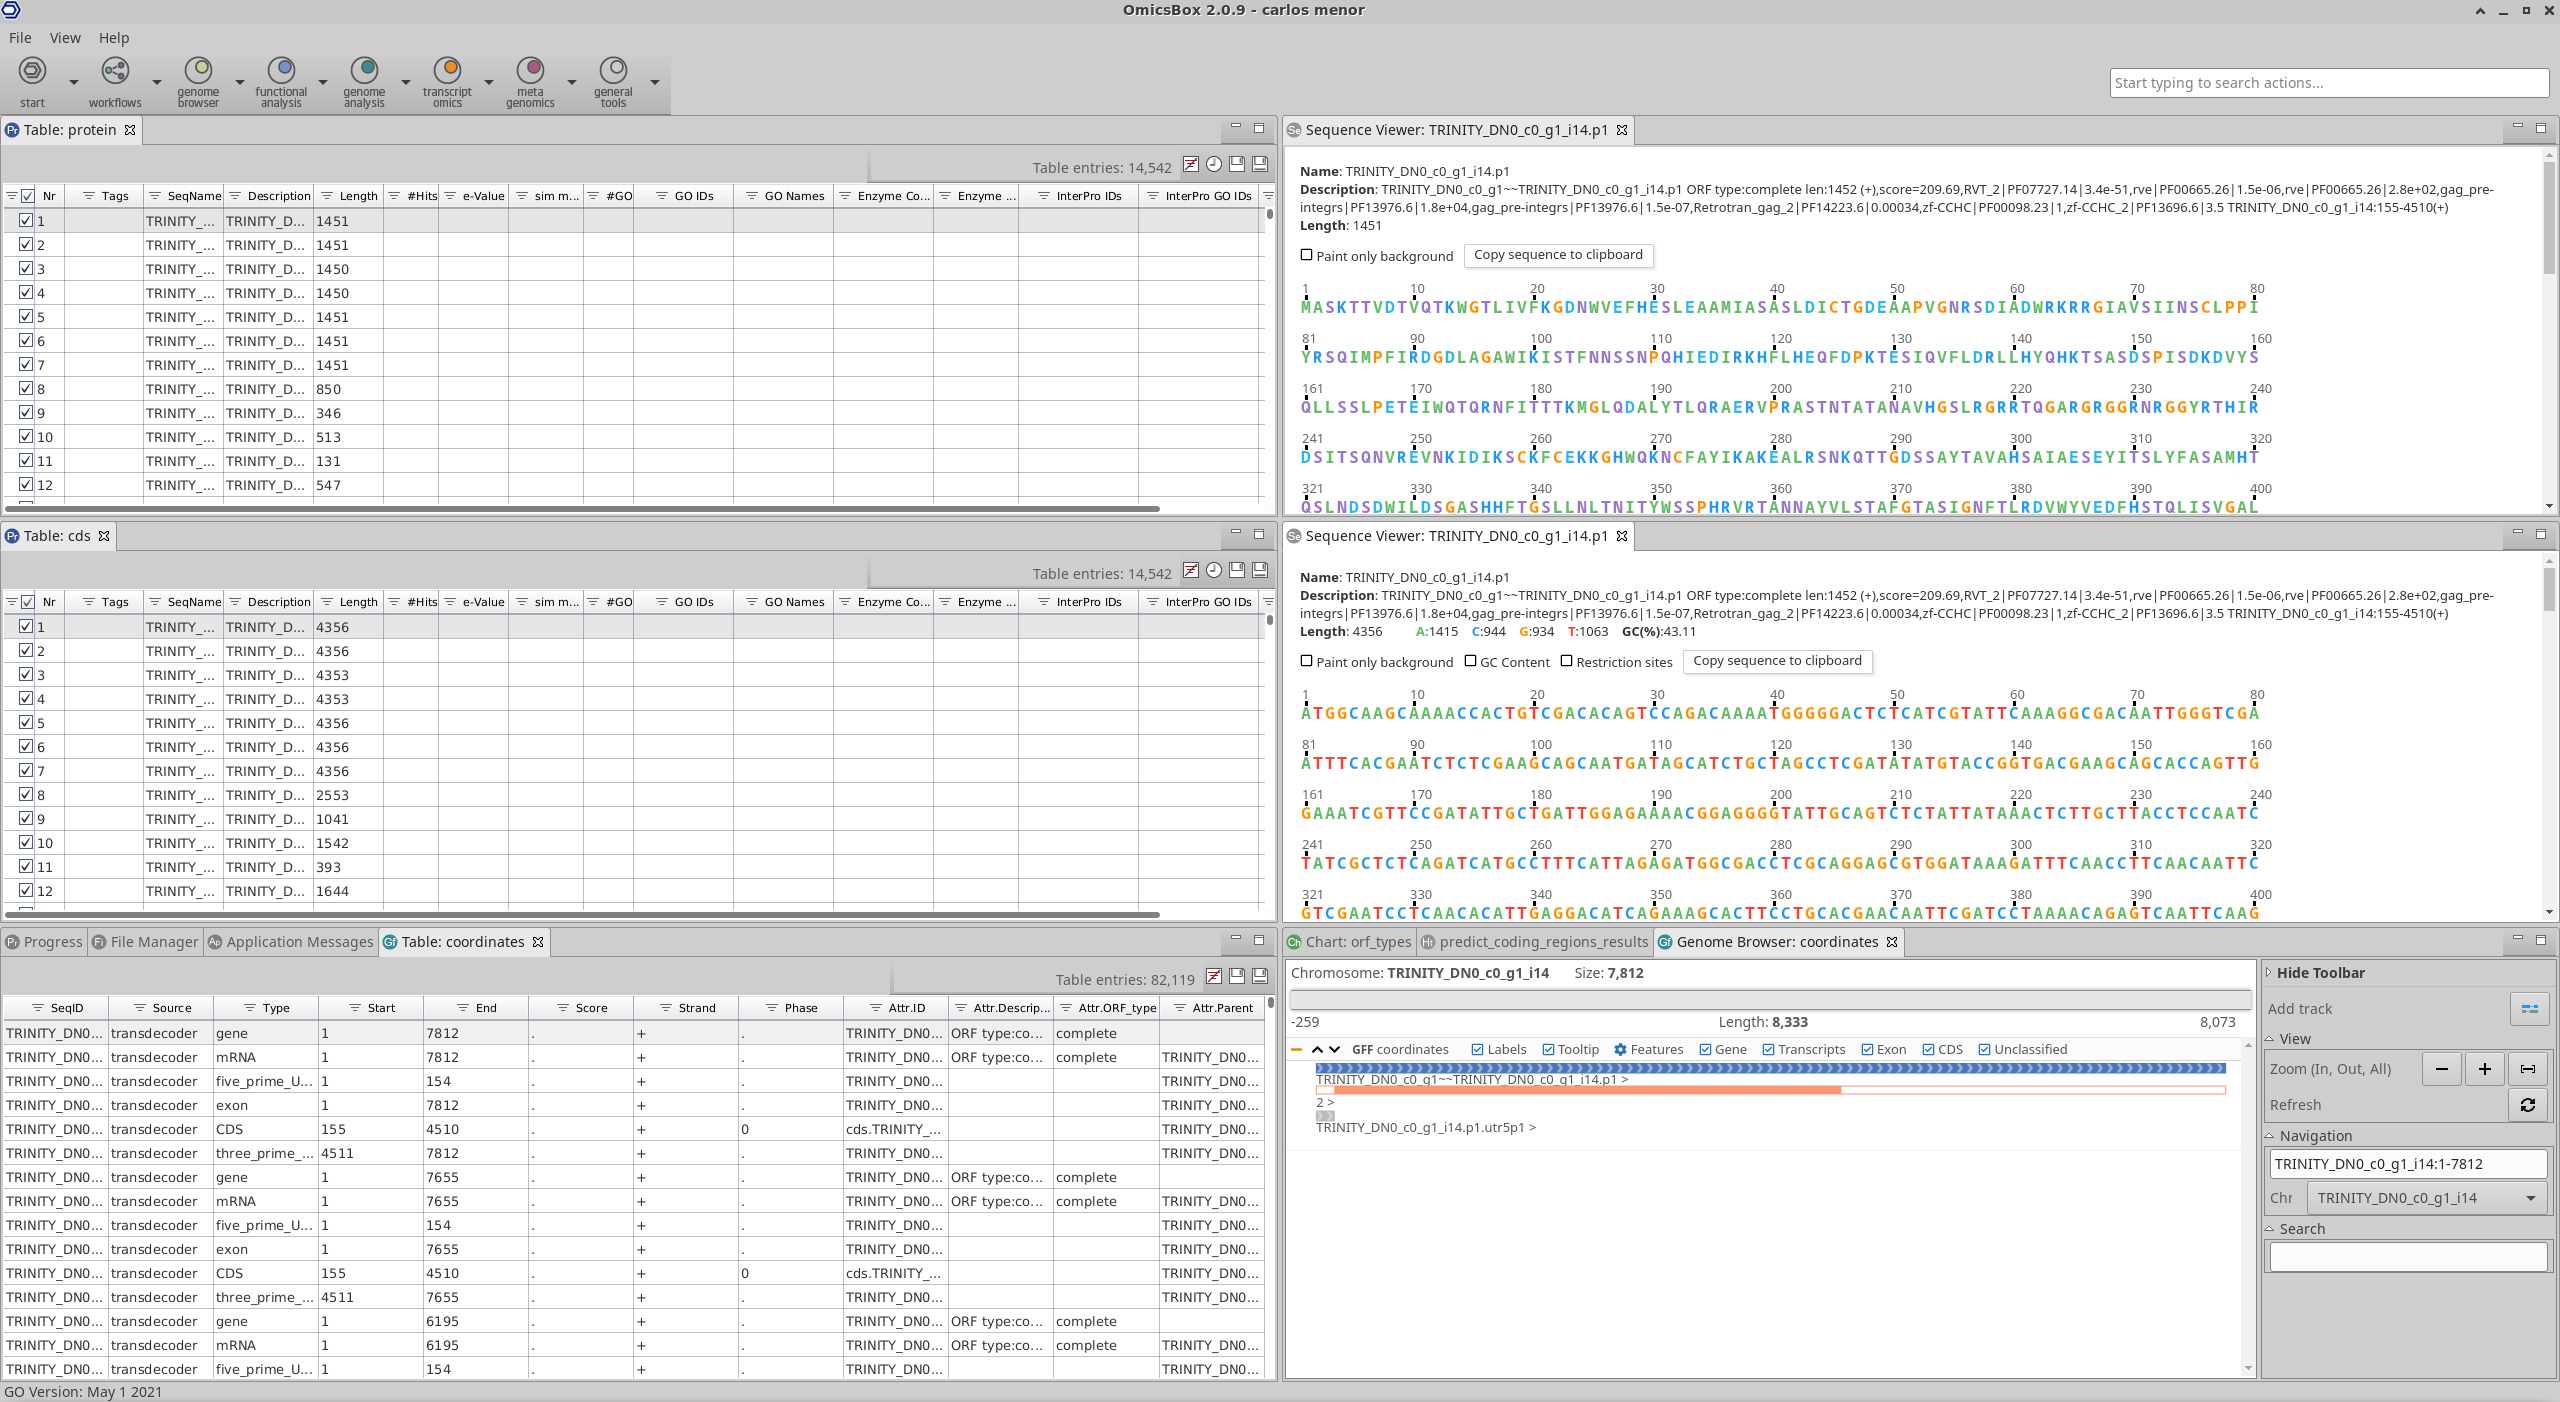
Task: Open the genome browser toolbar icon
Action: pos(198,70)
